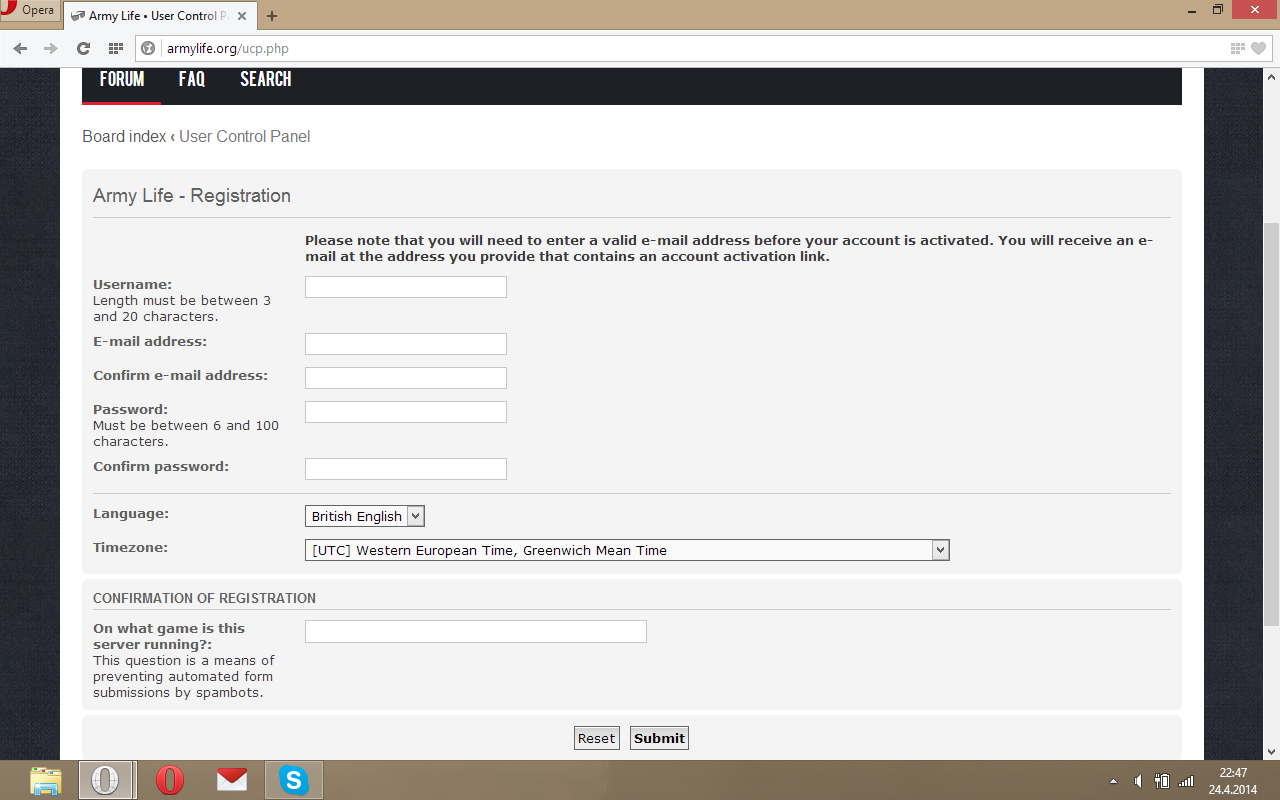1280x800 pixels.
Task: Open the Language selection dropdown
Action: pos(364,515)
